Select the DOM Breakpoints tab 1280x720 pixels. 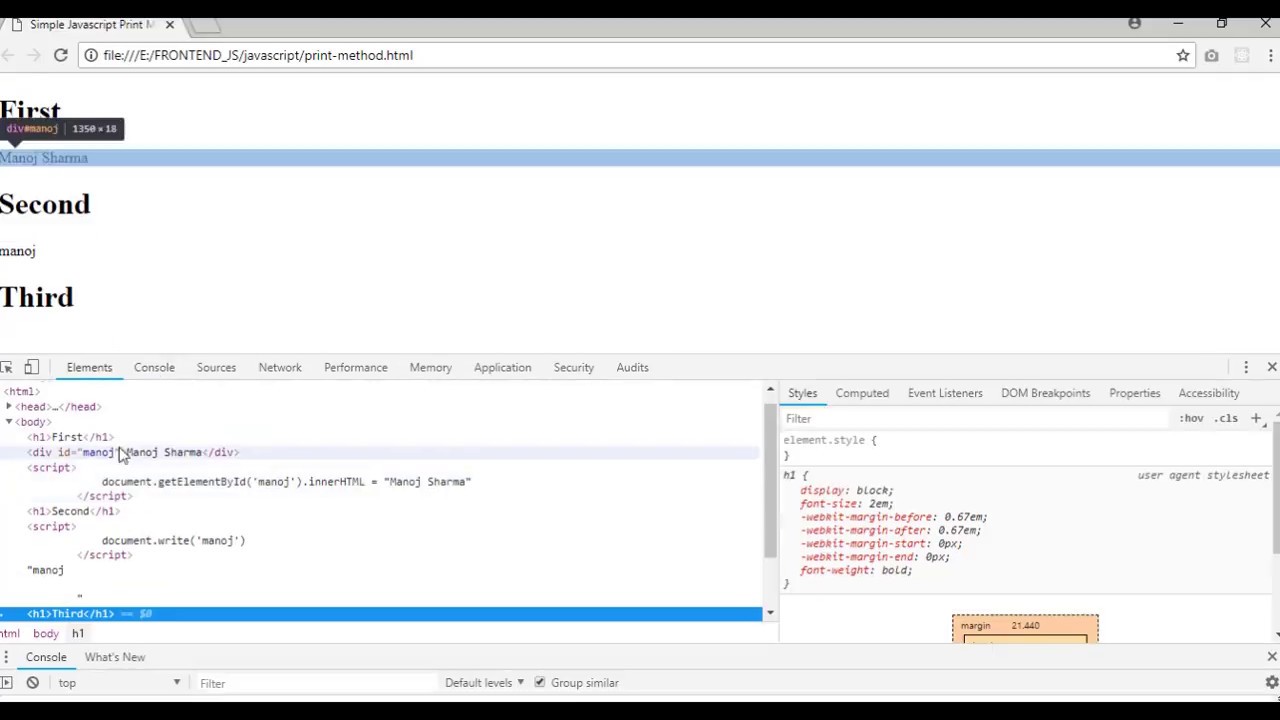[1046, 393]
